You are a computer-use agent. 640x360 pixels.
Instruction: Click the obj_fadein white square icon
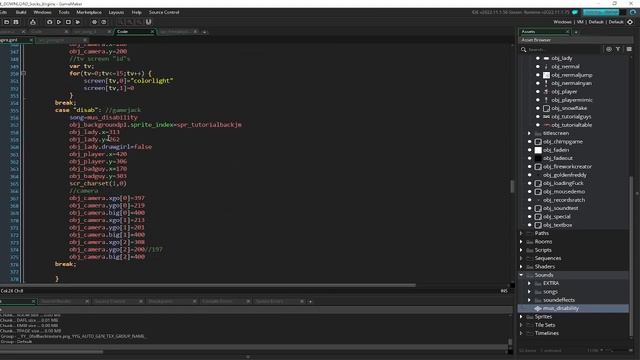tap(538, 150)
